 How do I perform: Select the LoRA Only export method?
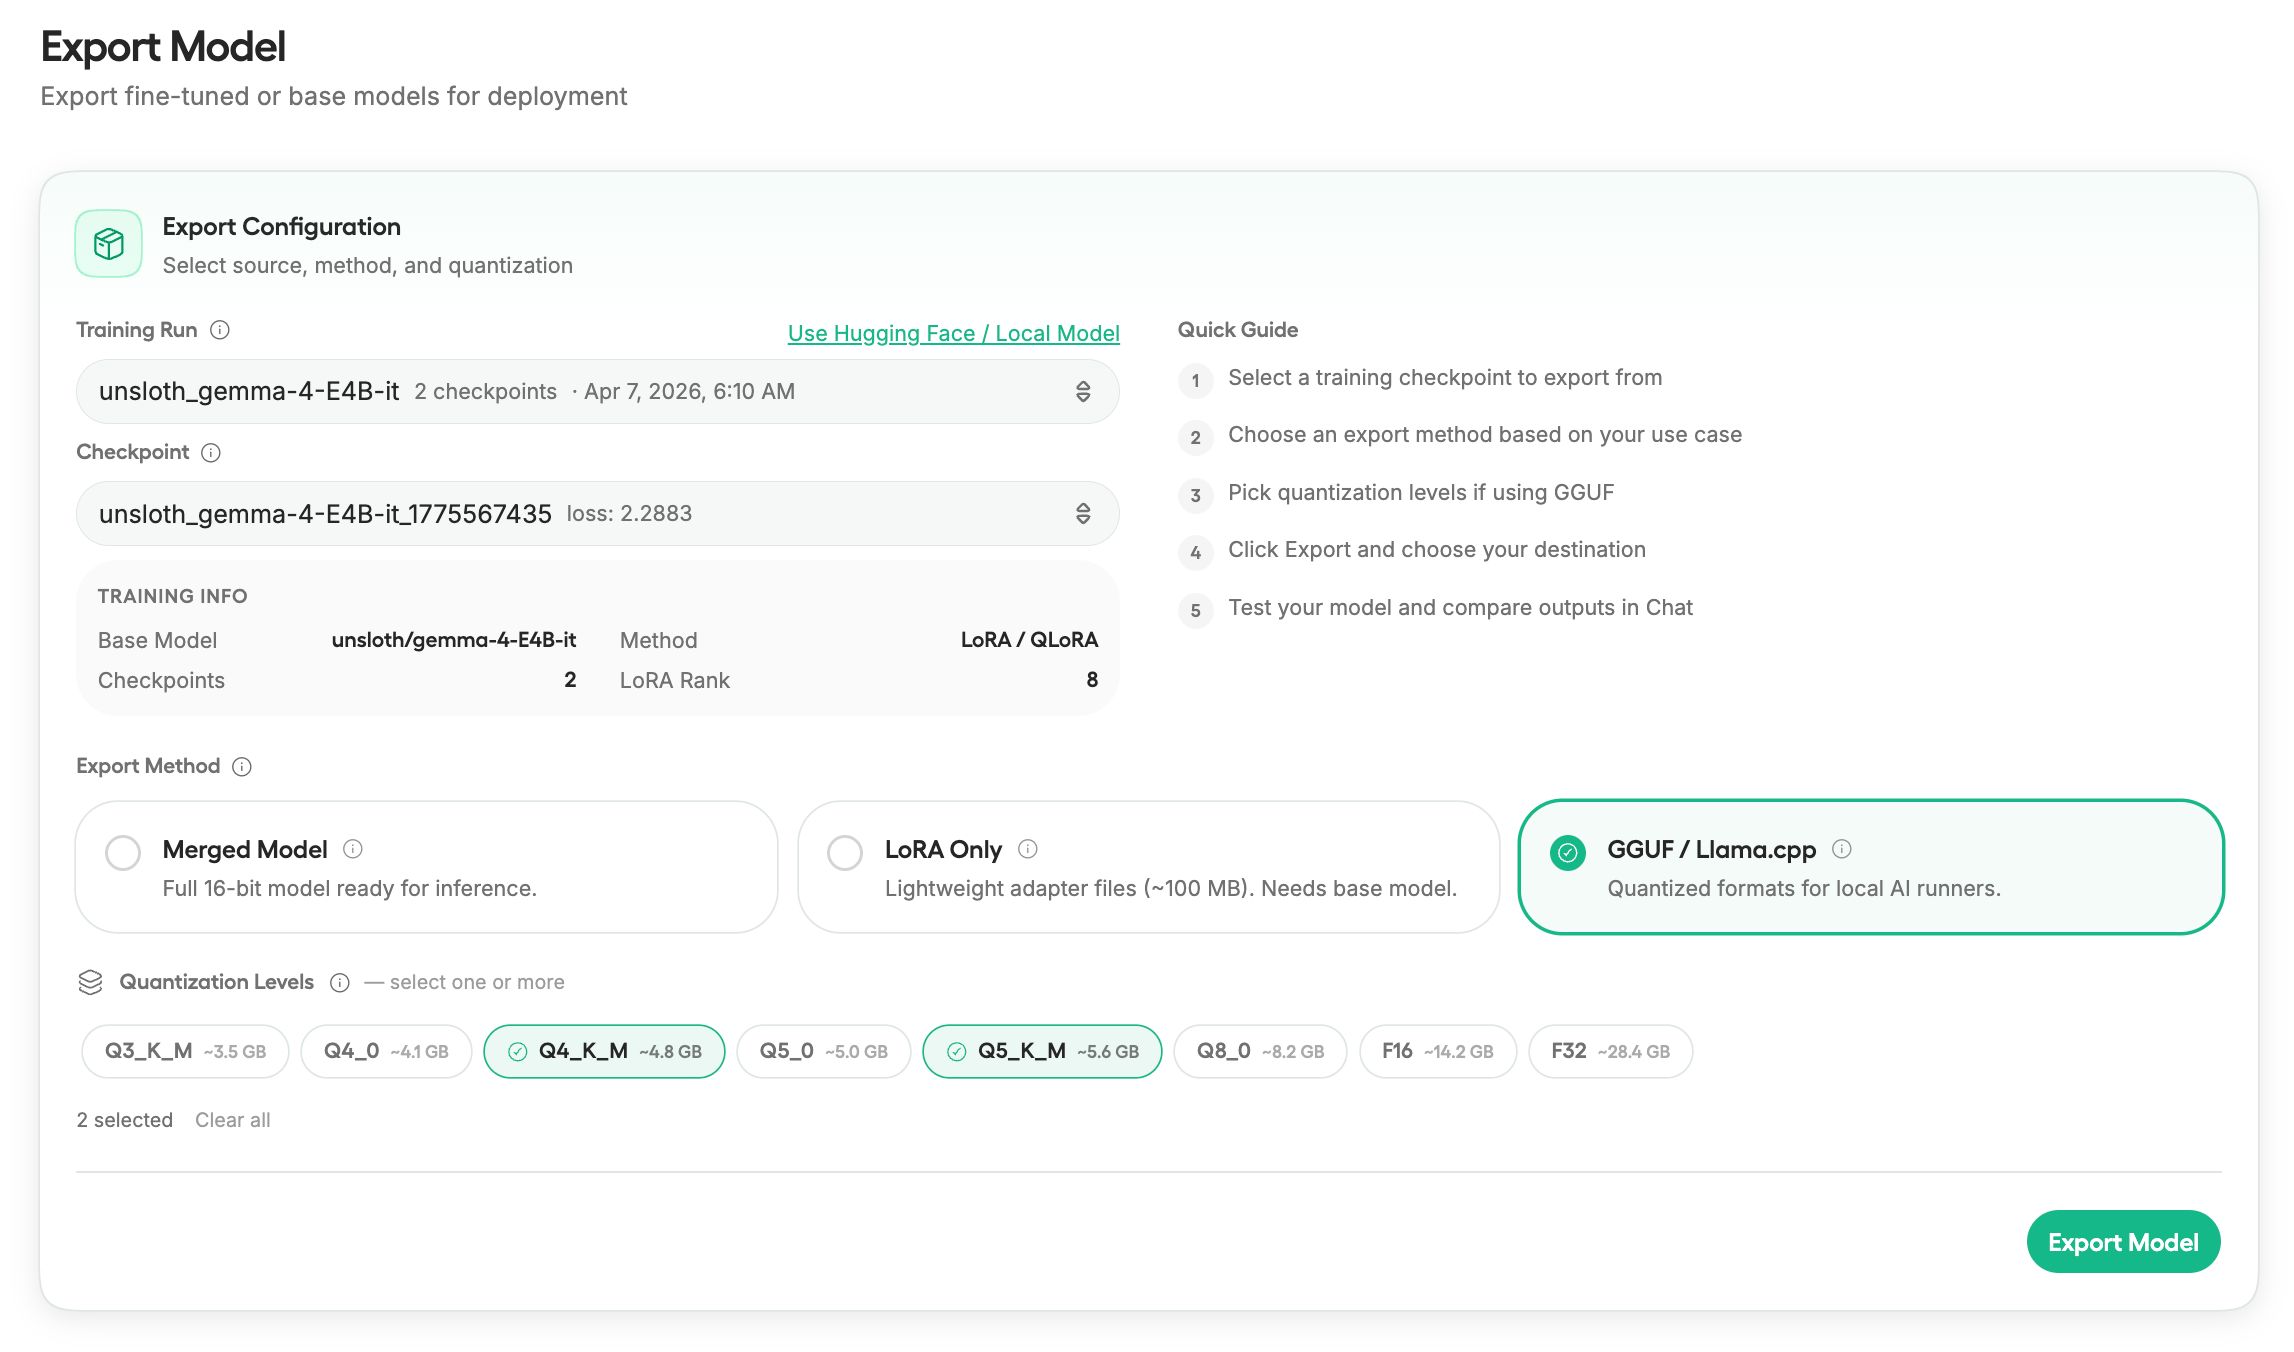[x=845, y=853]
